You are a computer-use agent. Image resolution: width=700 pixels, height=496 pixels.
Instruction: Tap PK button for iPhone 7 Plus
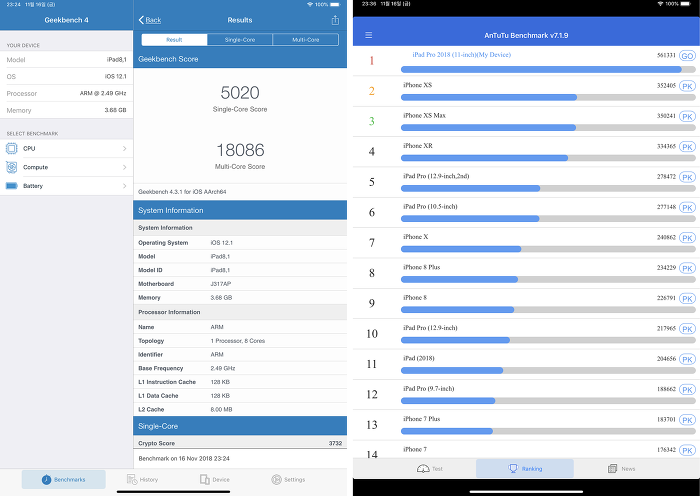point(687,420)
